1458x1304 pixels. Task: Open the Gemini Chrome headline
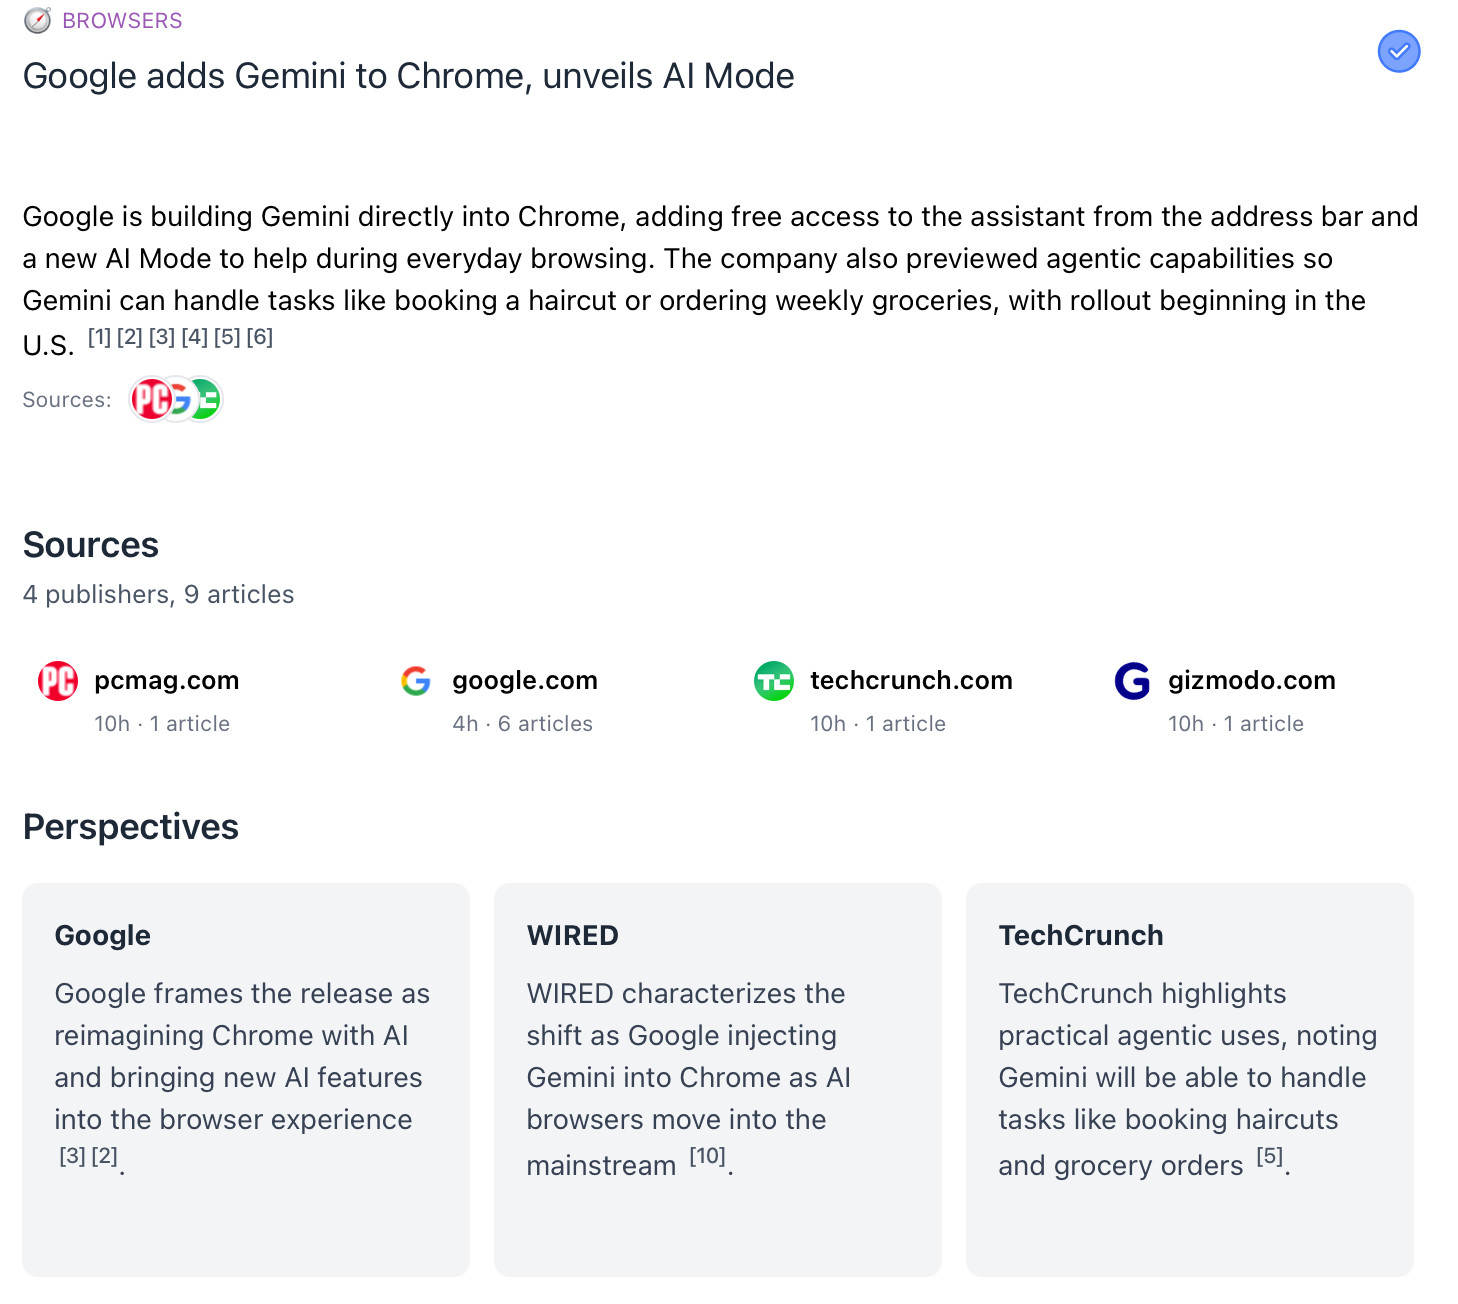pyautogui.click(x=408, y=76)
